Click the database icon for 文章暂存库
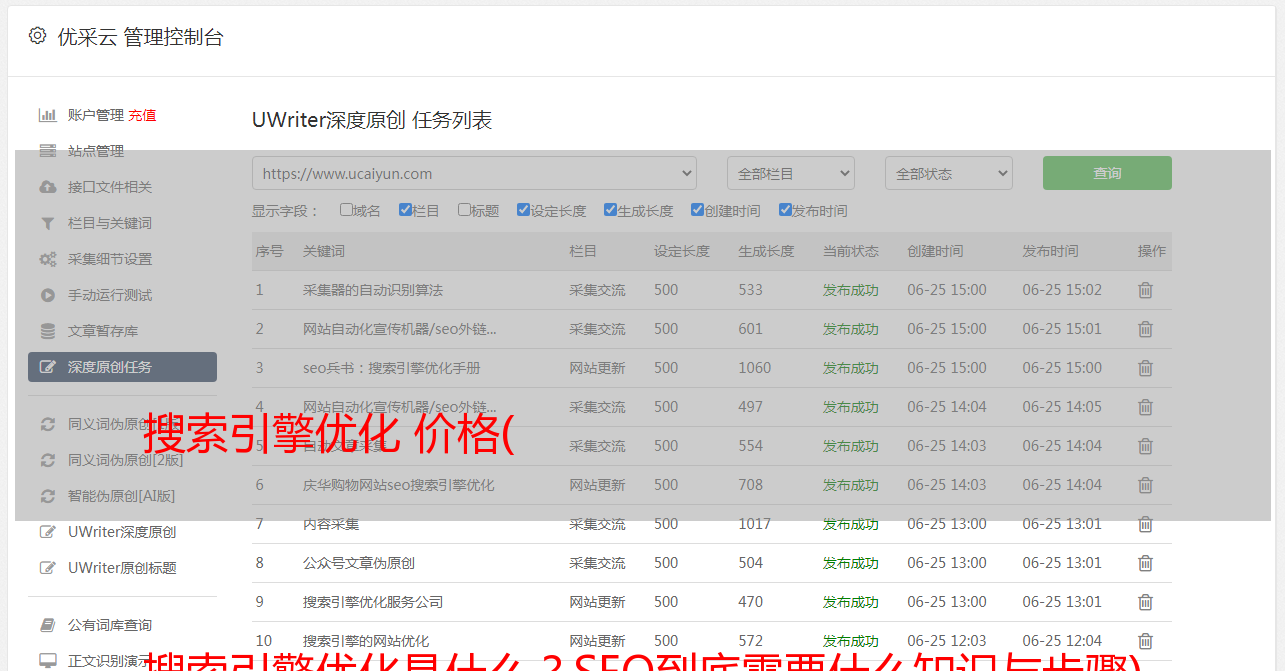 pos(47,331)
